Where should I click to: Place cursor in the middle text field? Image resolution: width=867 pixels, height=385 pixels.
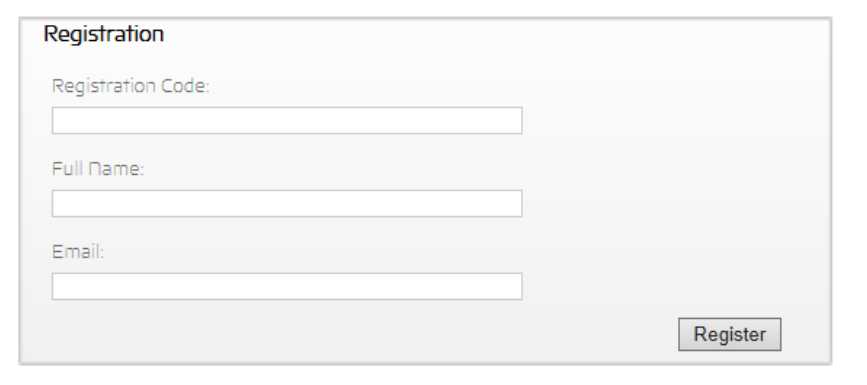click(287, 204)
